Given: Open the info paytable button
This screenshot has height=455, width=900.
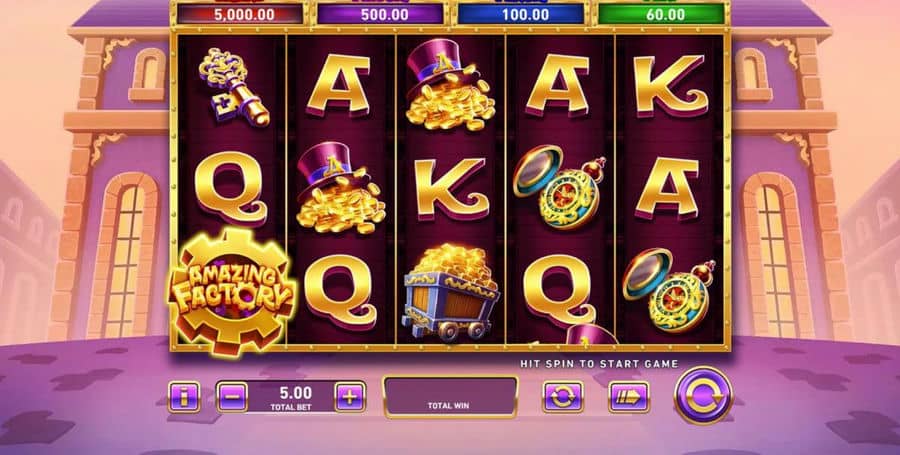Looking at the screenshot, I should (x=184, y=396).
